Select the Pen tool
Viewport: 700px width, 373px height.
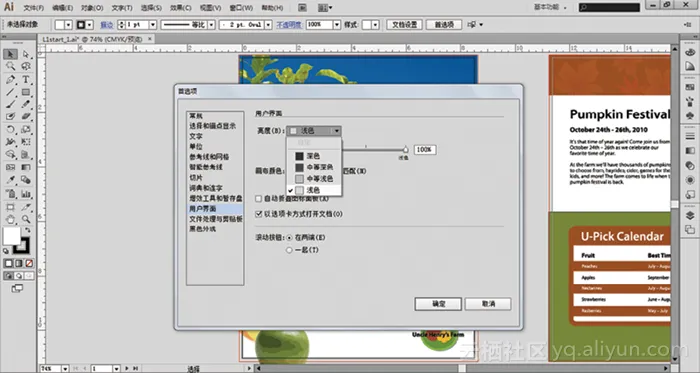(11, 79)
